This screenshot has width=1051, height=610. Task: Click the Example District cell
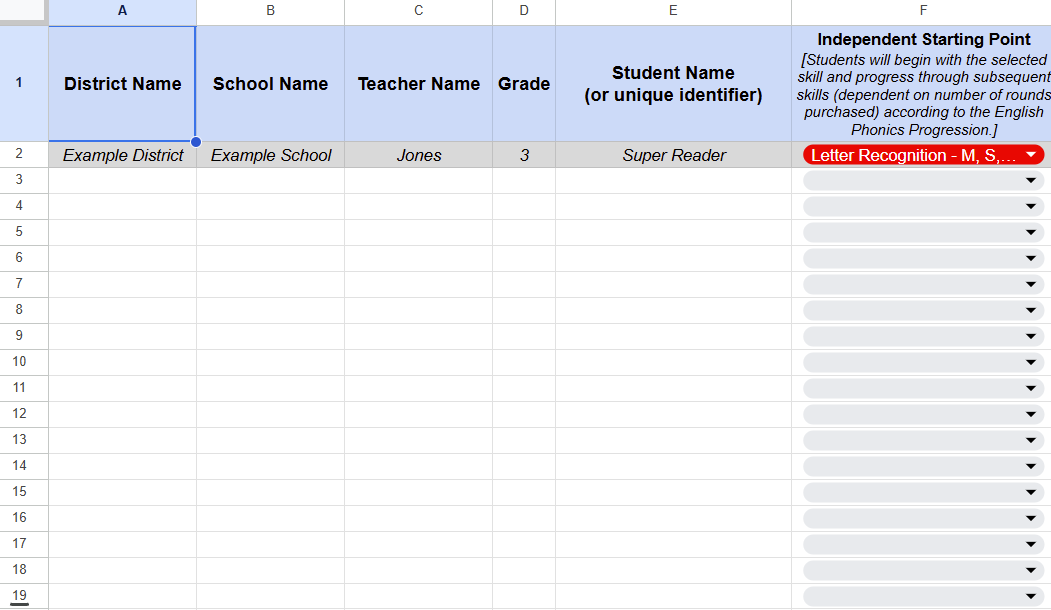[x=122, y=155]
